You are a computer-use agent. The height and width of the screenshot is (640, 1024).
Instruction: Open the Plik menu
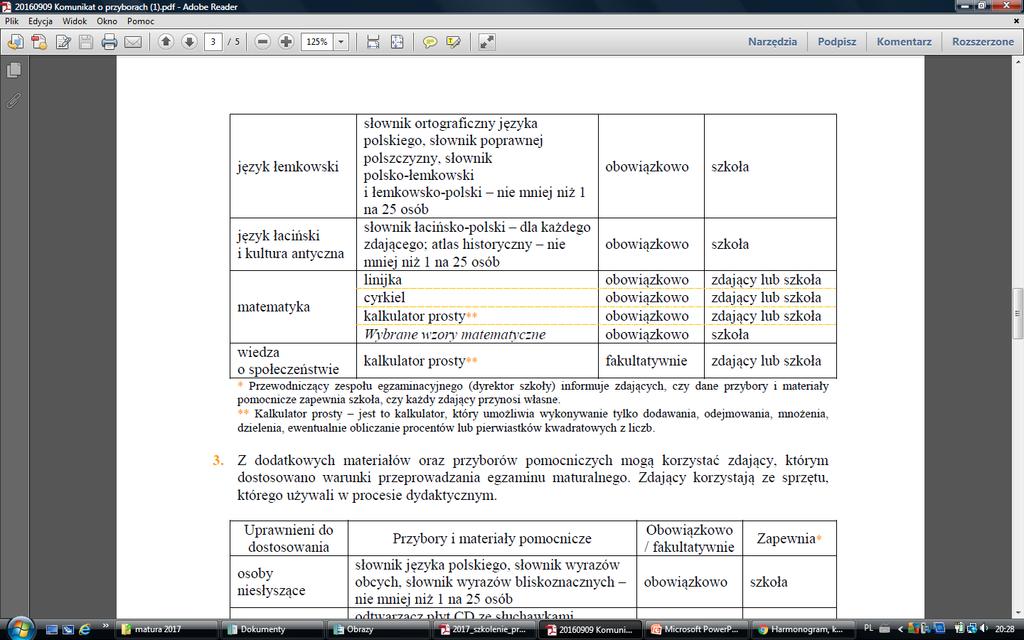[12, 21]
